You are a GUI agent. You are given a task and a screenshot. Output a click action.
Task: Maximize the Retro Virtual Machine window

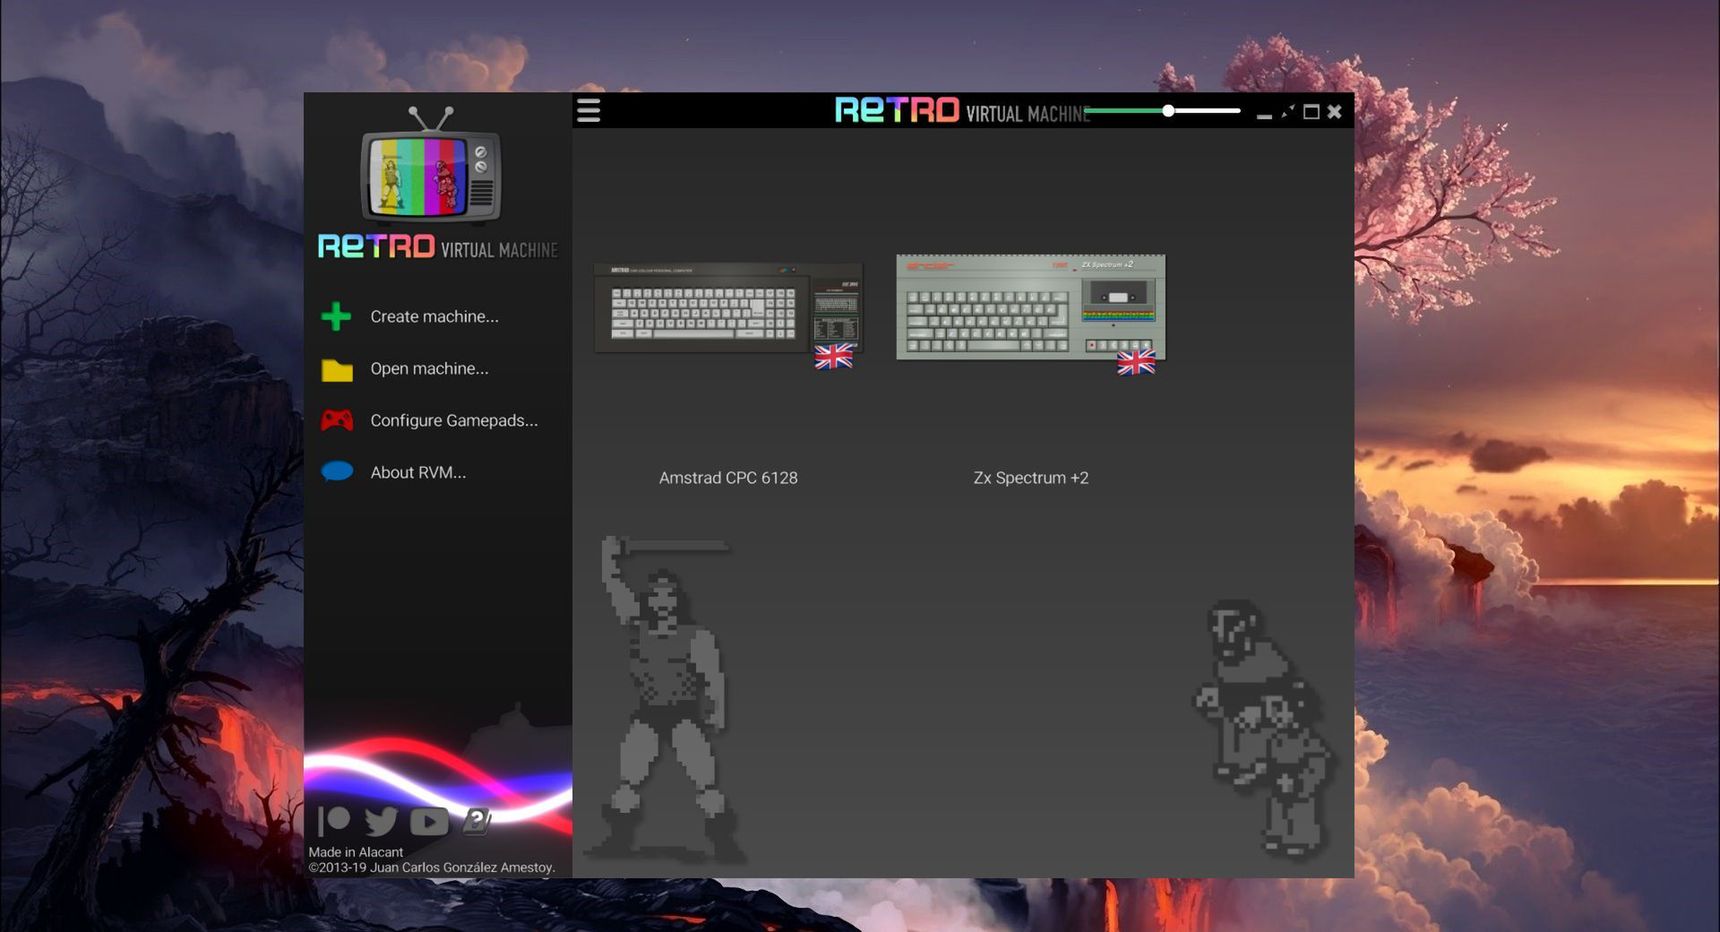point(1311,112)
